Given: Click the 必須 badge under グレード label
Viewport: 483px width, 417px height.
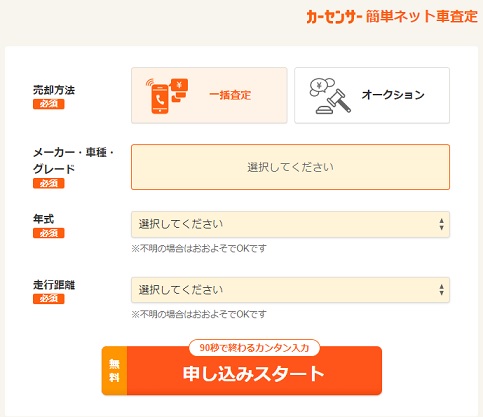Looking at the screenshot, I should pyautogui.click(x=49, y=183).
